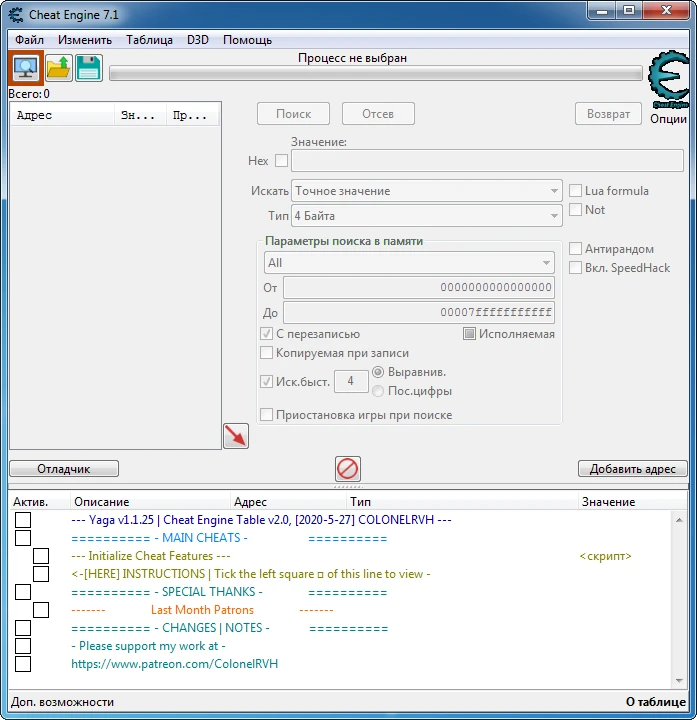Click the Опции label
This screenshot has width=697, height=720.
pos(669,119)
